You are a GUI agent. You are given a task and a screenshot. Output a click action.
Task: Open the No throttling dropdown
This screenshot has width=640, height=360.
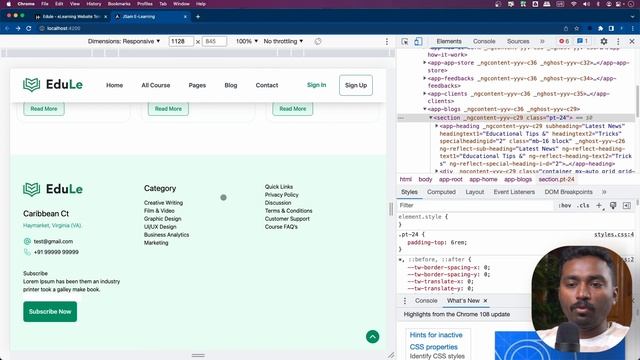click(283, 41)
